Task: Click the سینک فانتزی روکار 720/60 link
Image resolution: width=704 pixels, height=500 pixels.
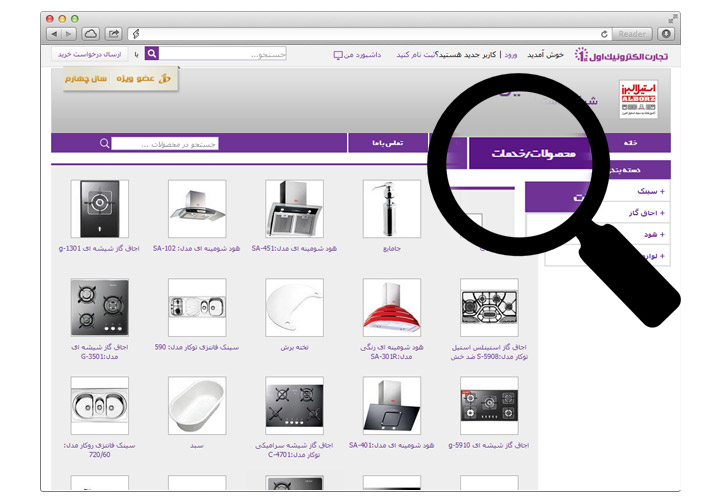Action: (x=99, y=450)
